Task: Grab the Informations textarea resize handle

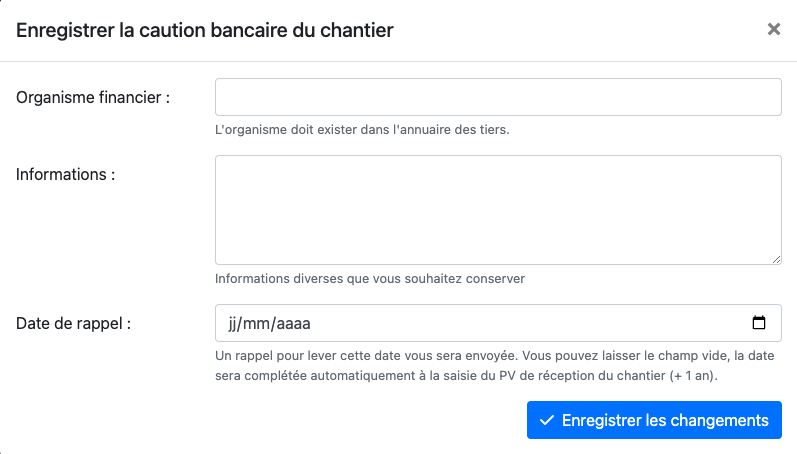Action: [x=776, y=259]
